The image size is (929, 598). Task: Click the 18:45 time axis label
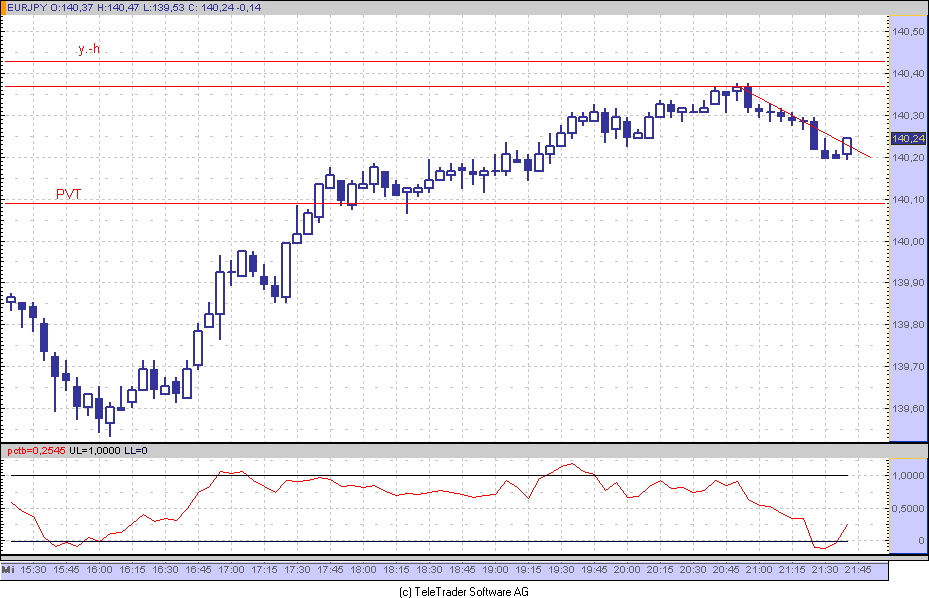tap(462, 570)
